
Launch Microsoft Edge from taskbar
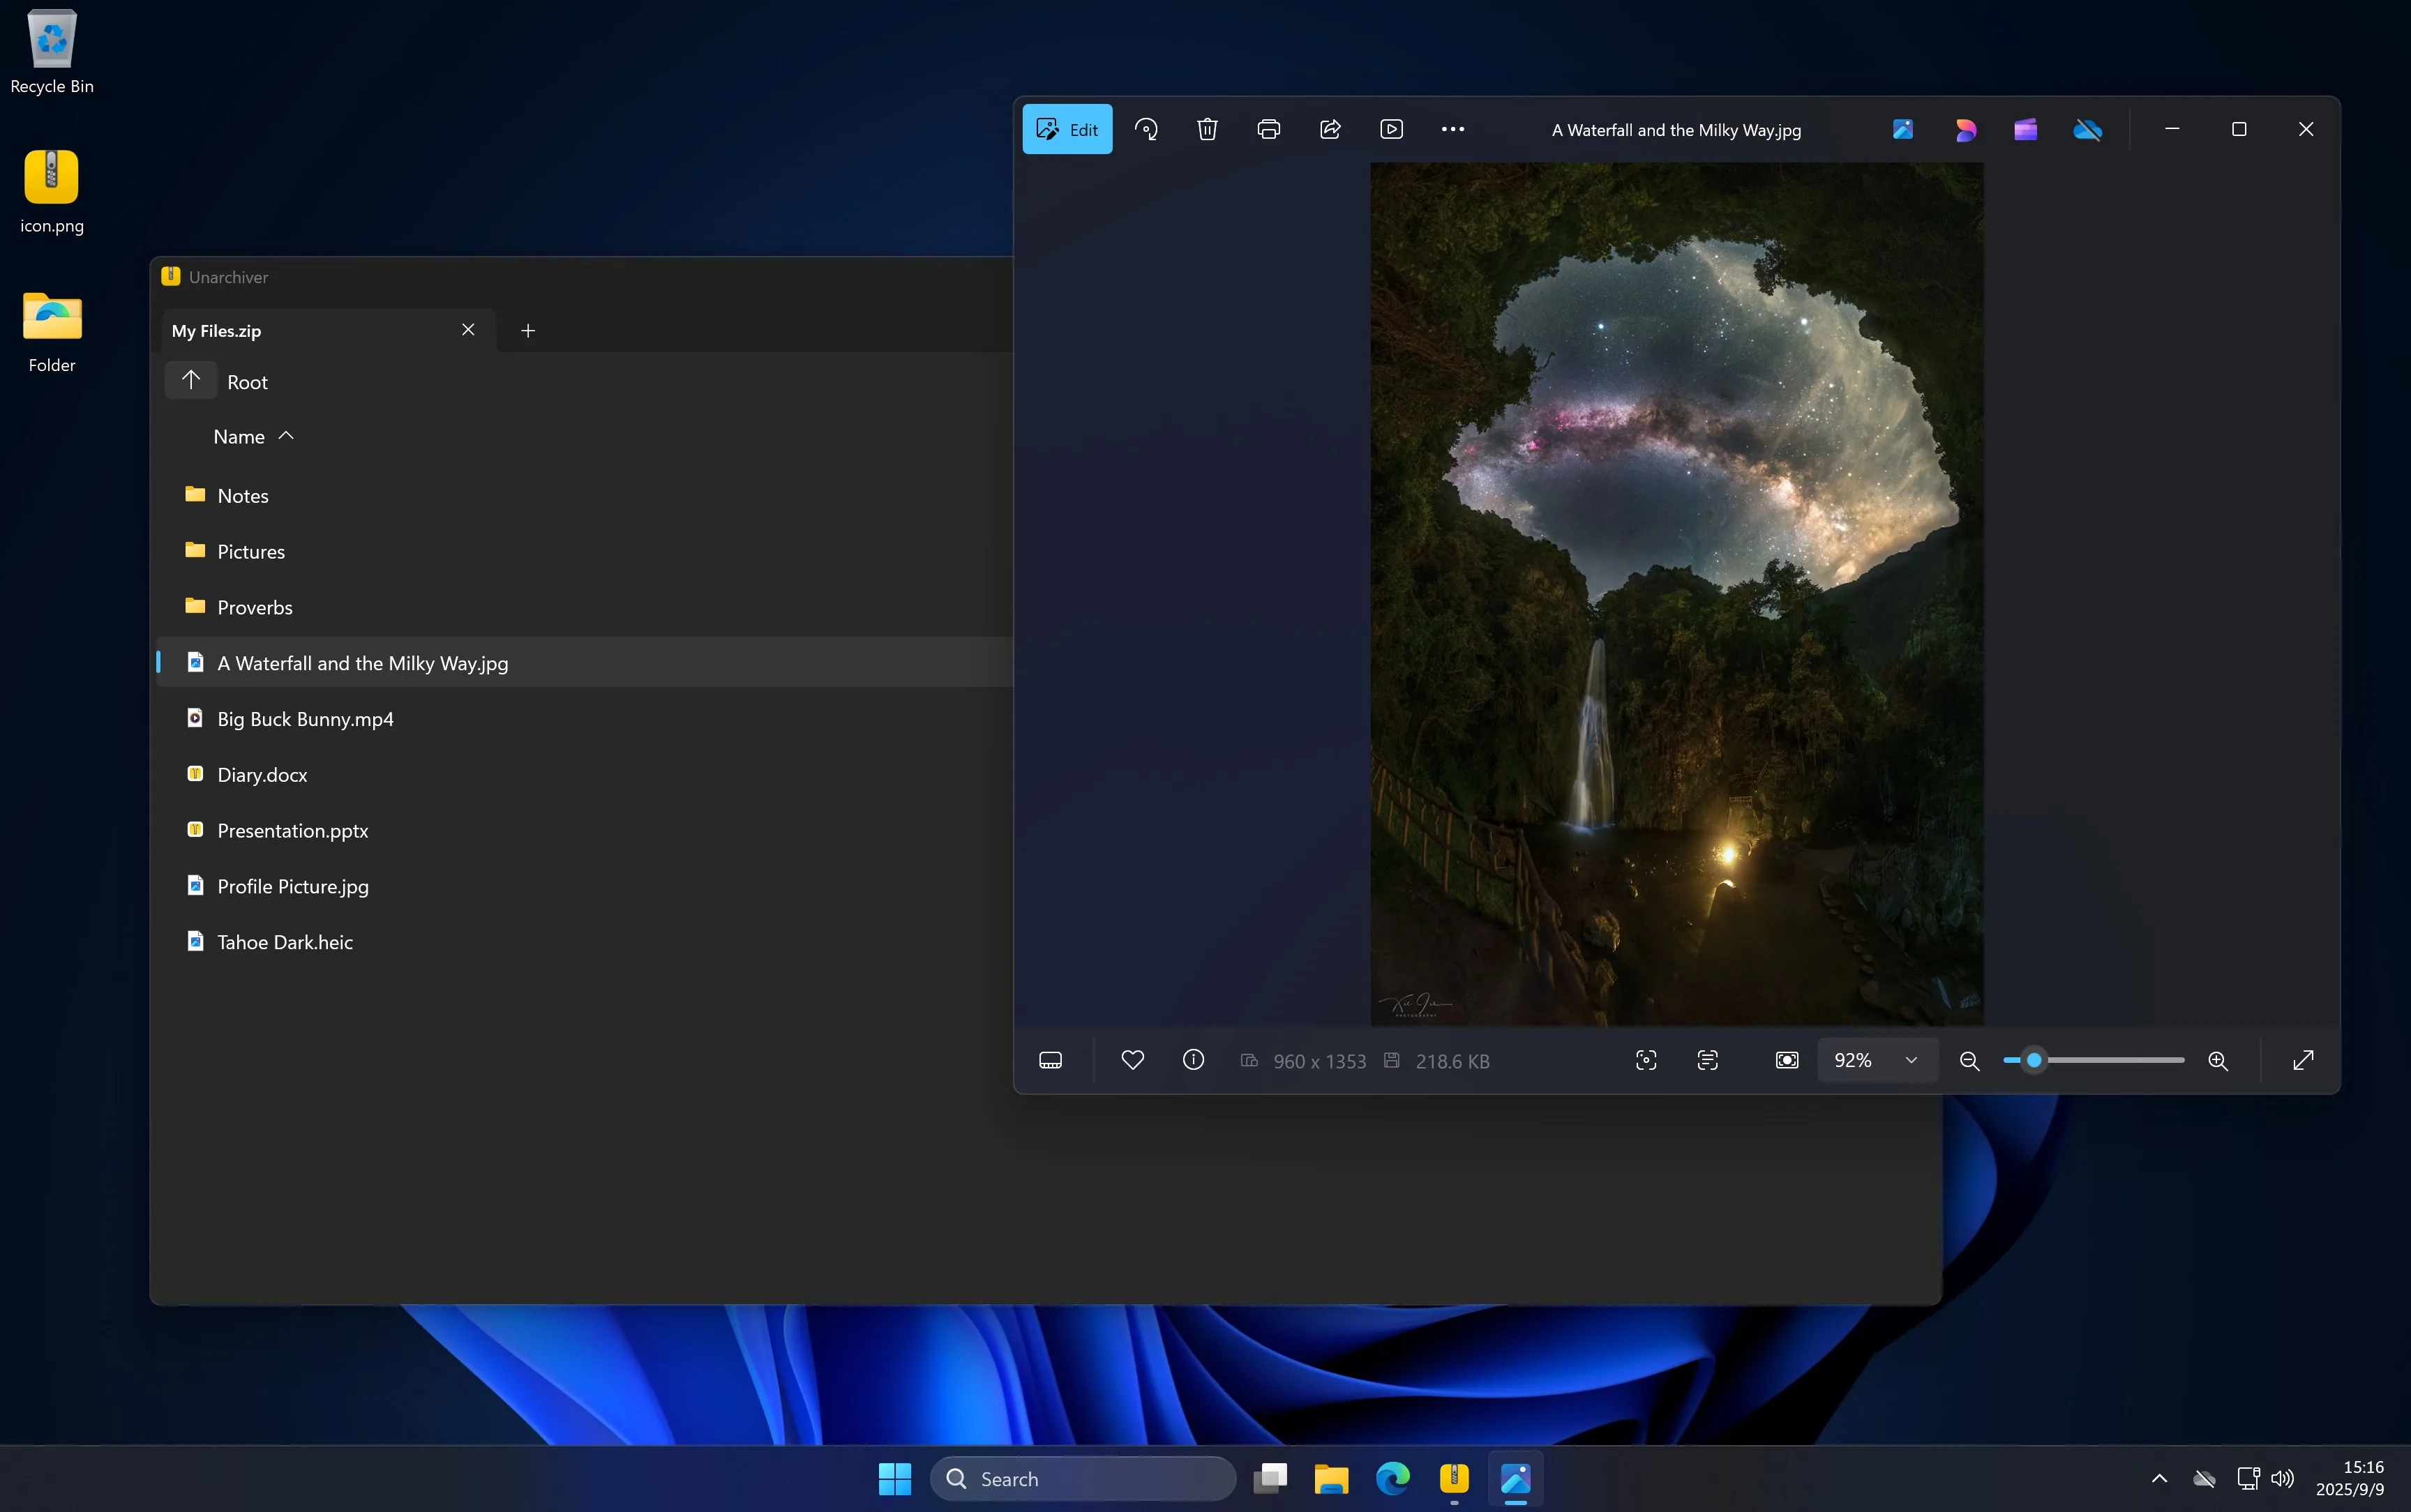click(x=1392, y=1478)
